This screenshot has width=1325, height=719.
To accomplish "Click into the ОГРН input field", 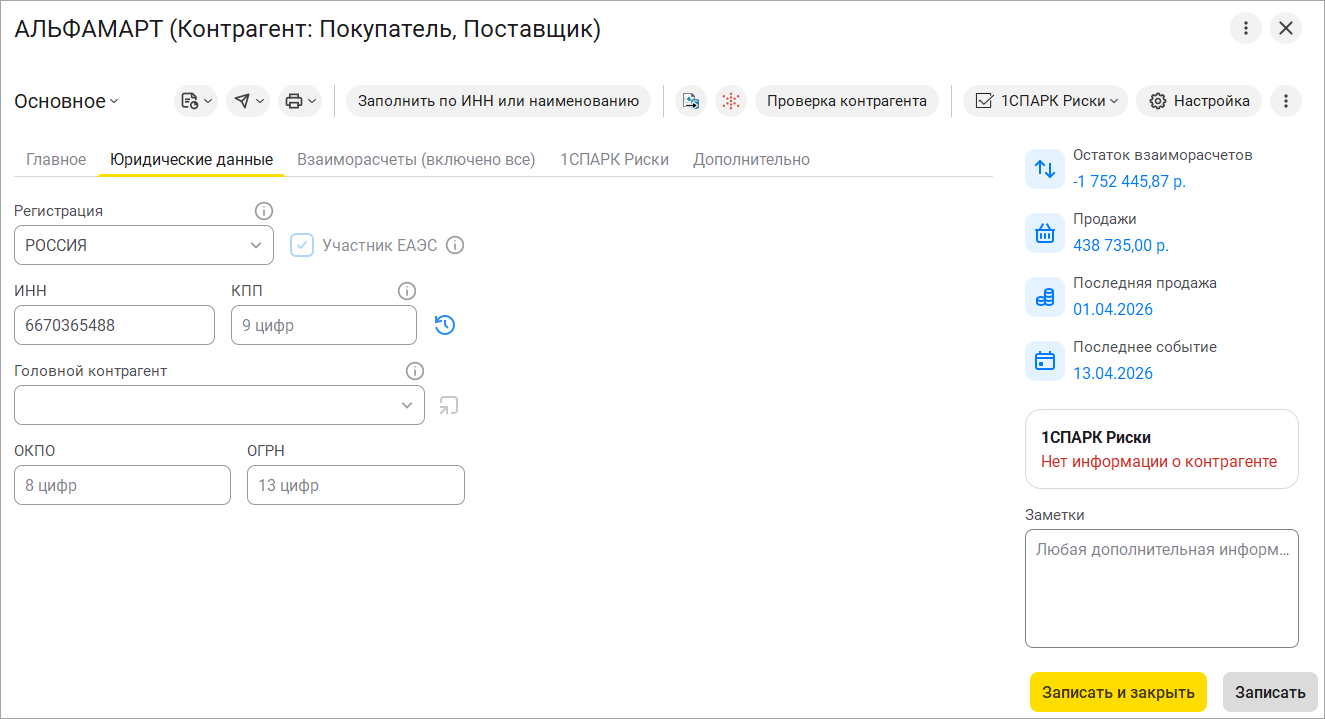I will 355,485.
